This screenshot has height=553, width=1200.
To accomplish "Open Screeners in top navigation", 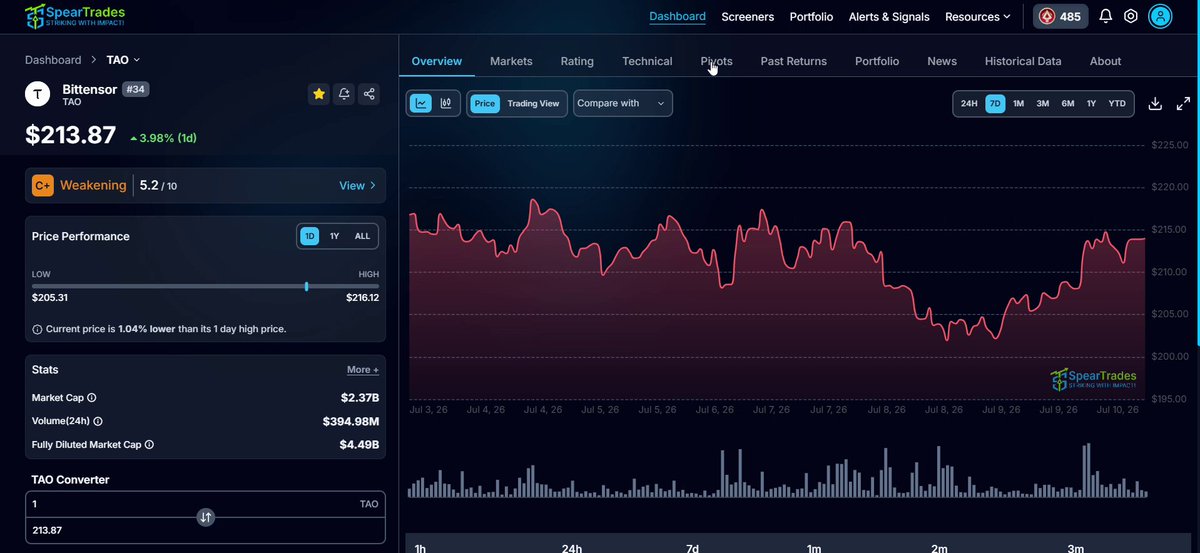I will (x=748, y=17).
